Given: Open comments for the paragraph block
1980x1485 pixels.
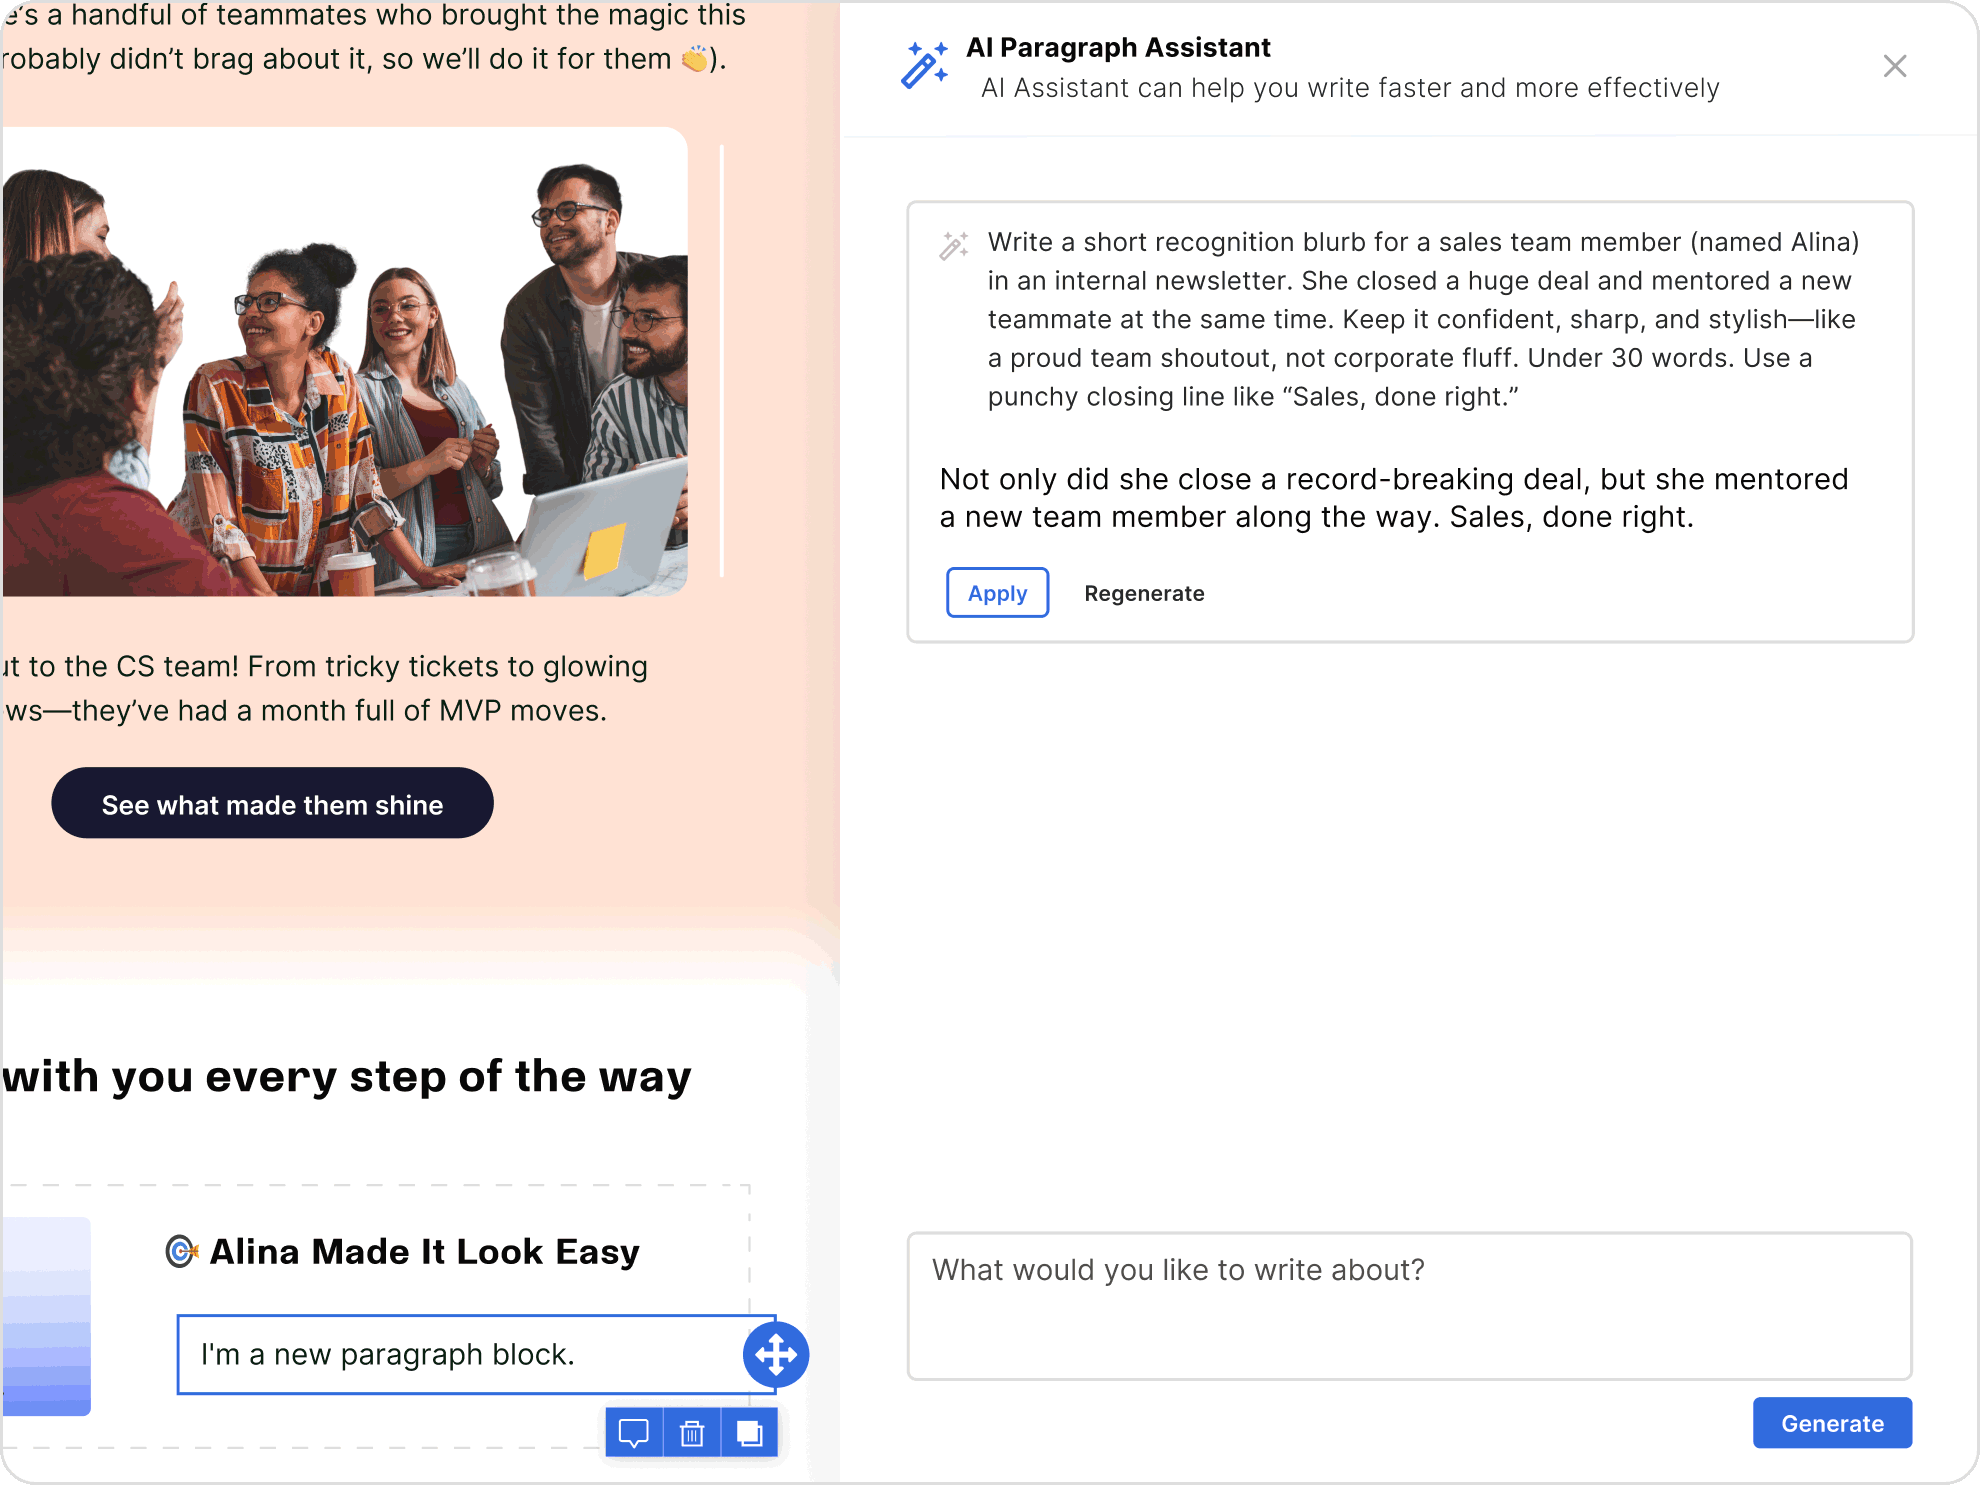Looking at the screenshot, I should pyautogui.click(x=634, y=1433).
